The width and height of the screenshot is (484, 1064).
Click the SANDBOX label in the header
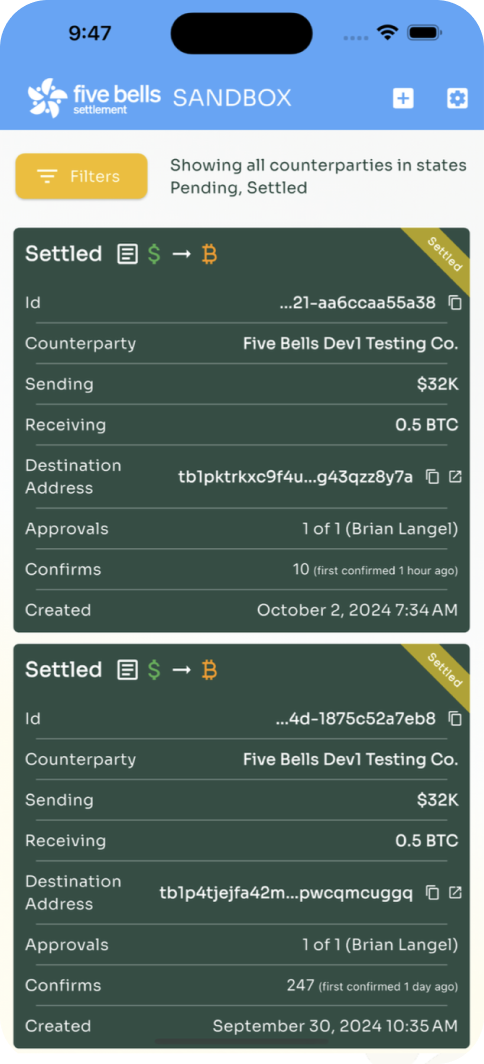232,98
